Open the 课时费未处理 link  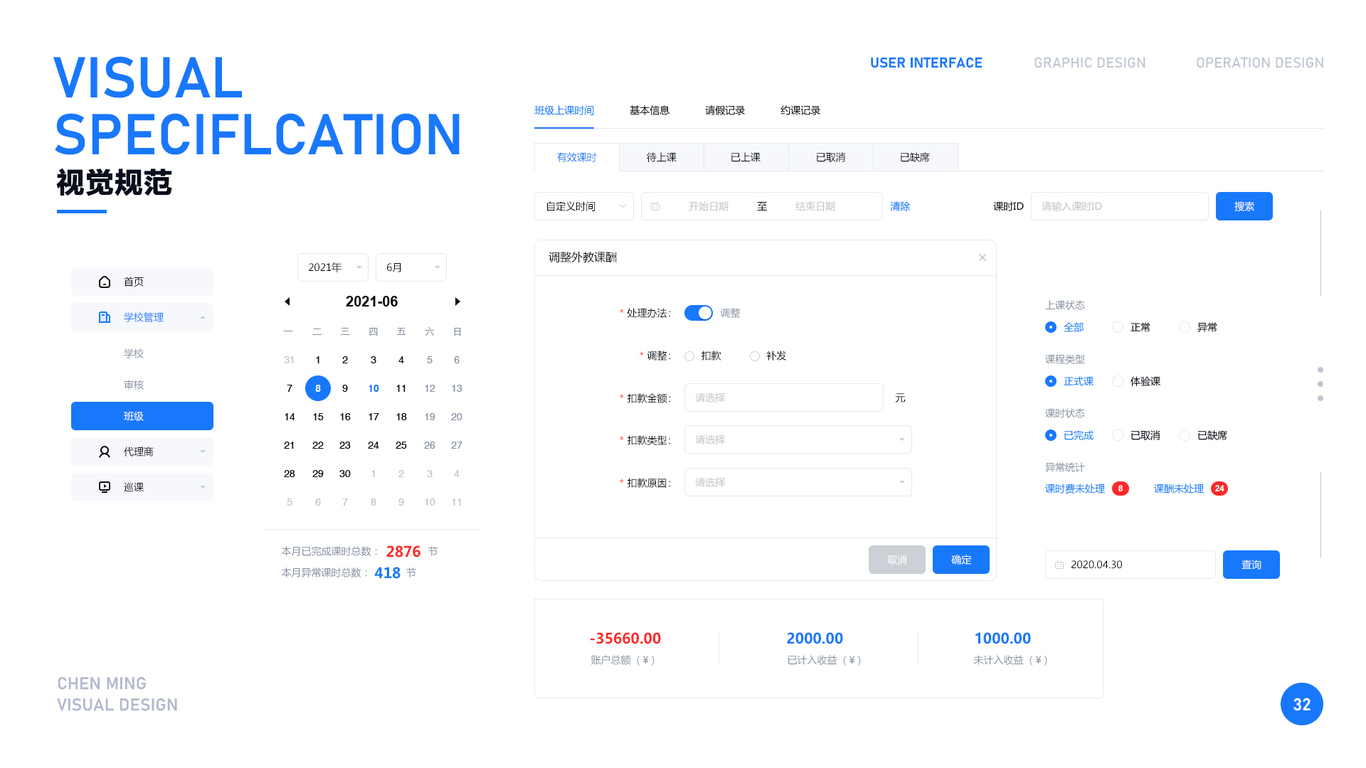[1075, 489]
